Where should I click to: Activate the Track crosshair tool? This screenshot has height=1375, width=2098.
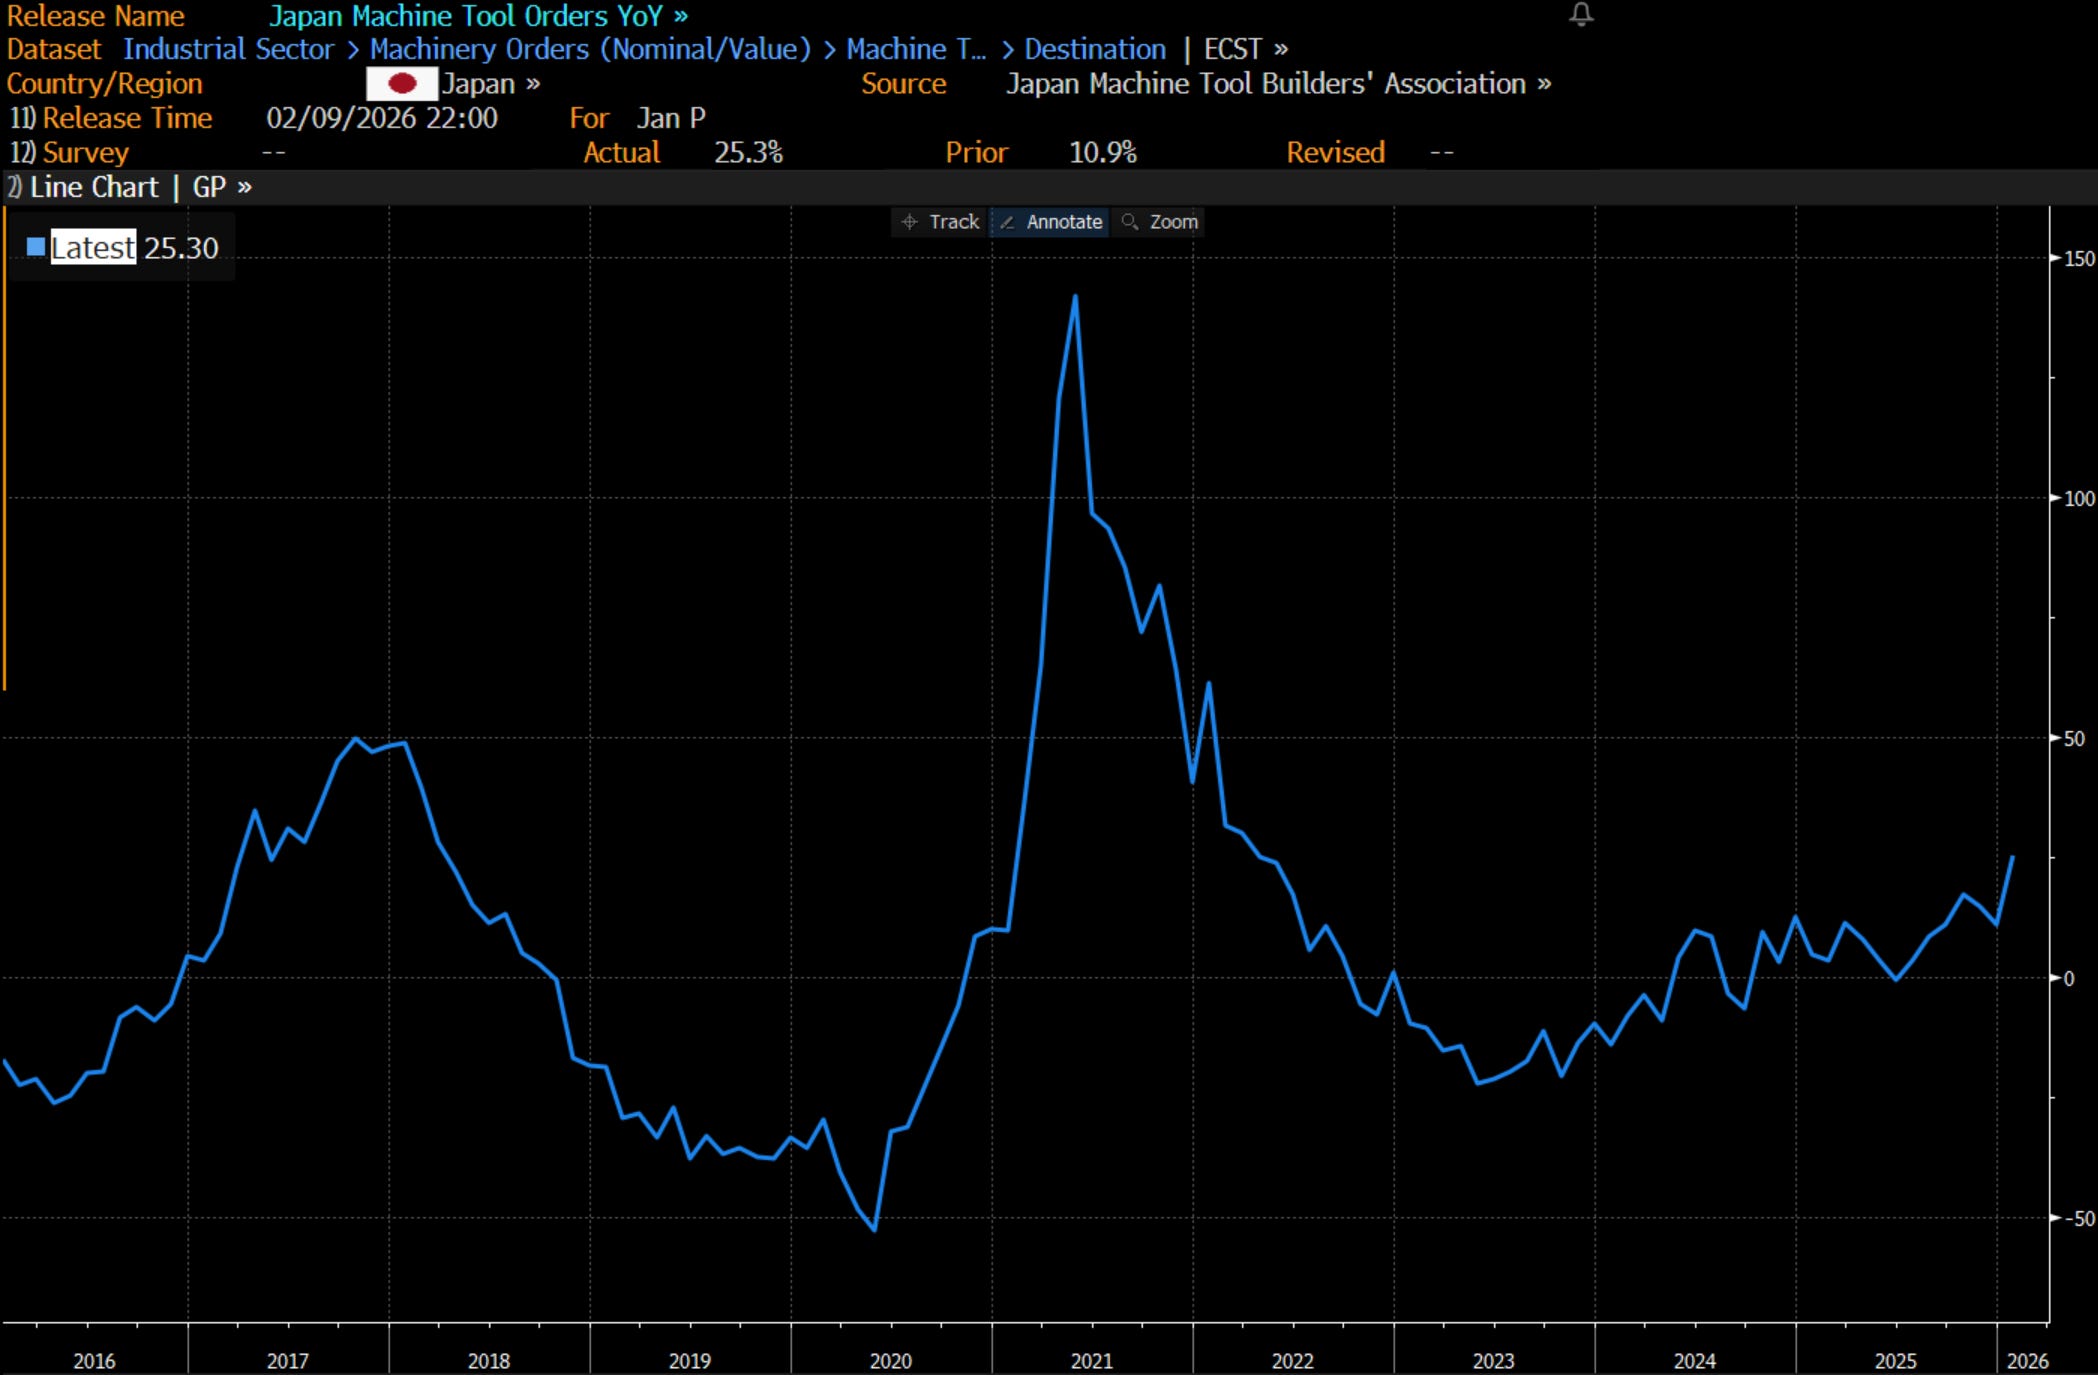pyautogui.click(x=940, y=222)
